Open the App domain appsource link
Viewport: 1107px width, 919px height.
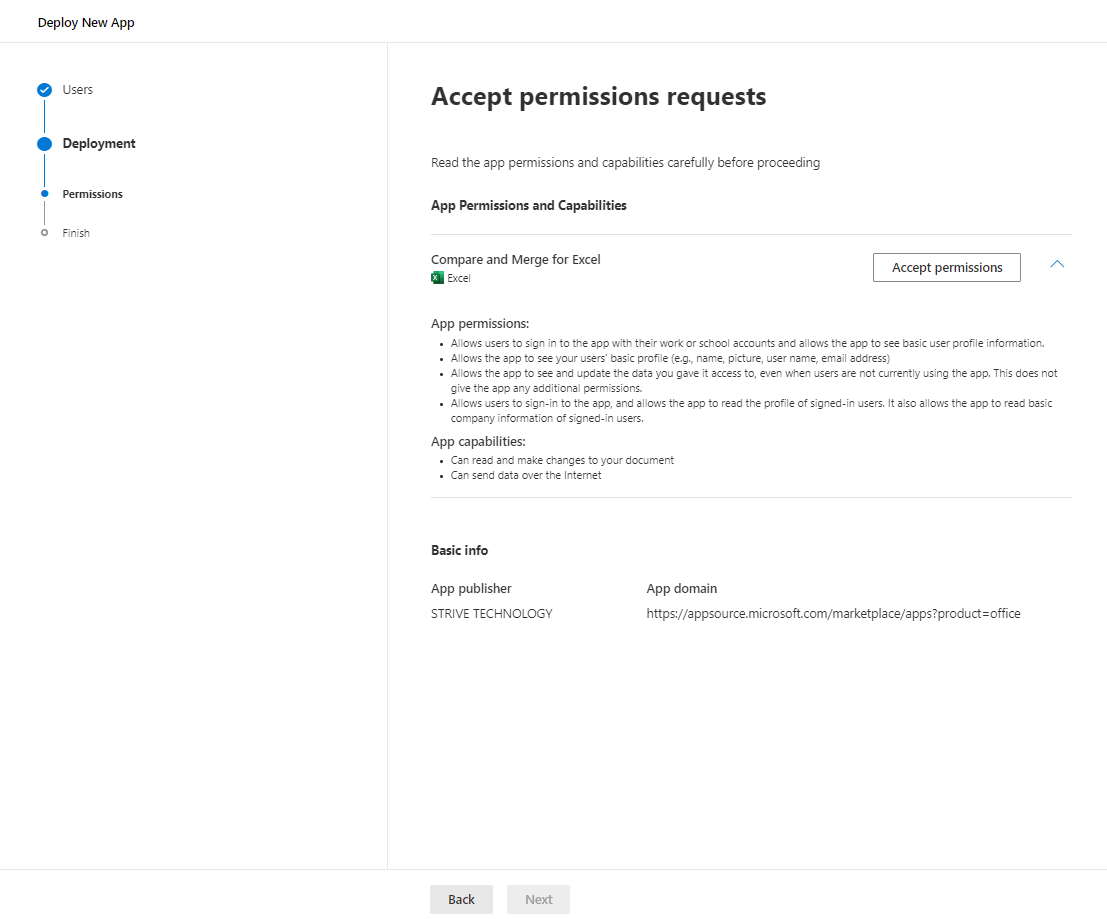(x=833, y=613)
